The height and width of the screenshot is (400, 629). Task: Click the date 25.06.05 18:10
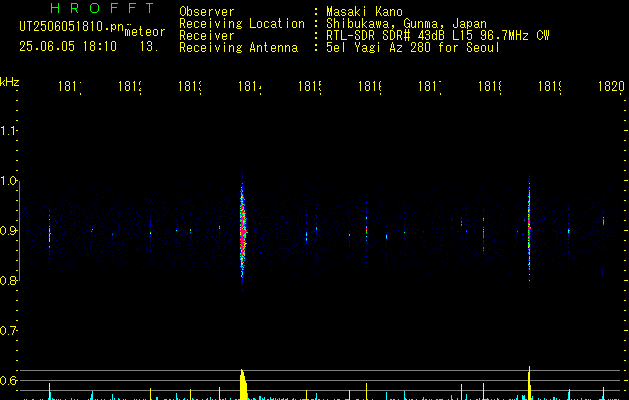(68, 47)
